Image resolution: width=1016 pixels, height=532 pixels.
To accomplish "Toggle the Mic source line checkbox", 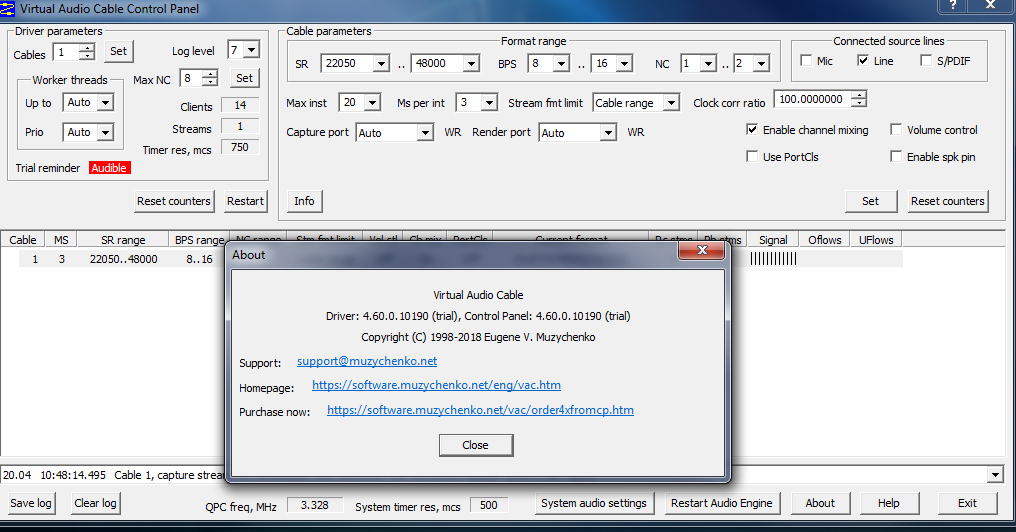I will coord(806,60).
